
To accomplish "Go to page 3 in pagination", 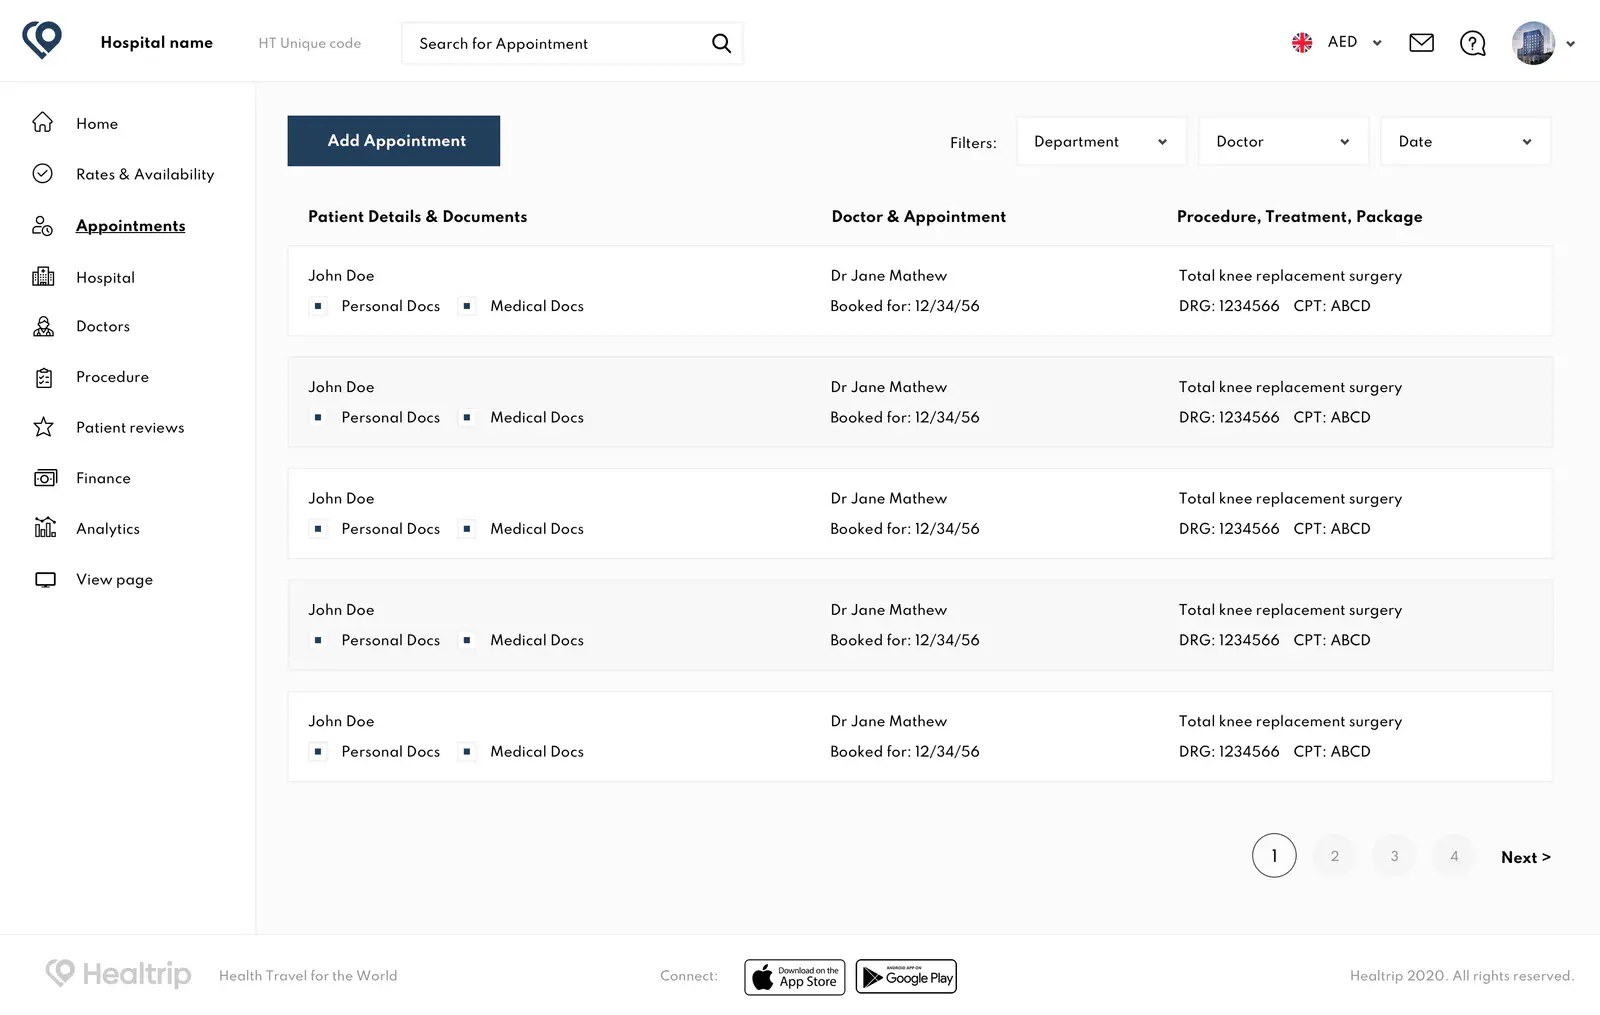I will pyautogui.click(x=1394, y=855).
